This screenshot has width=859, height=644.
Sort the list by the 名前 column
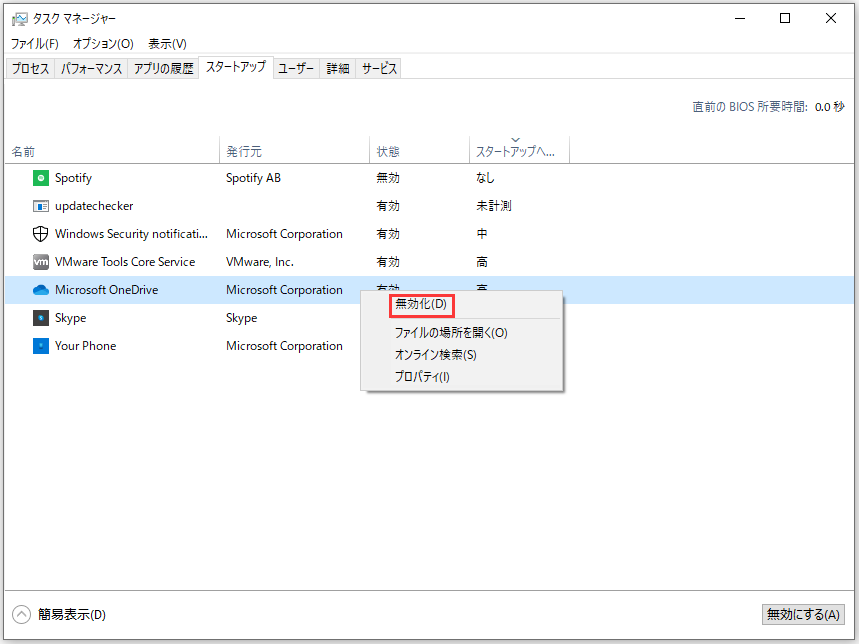coord(24,151)
